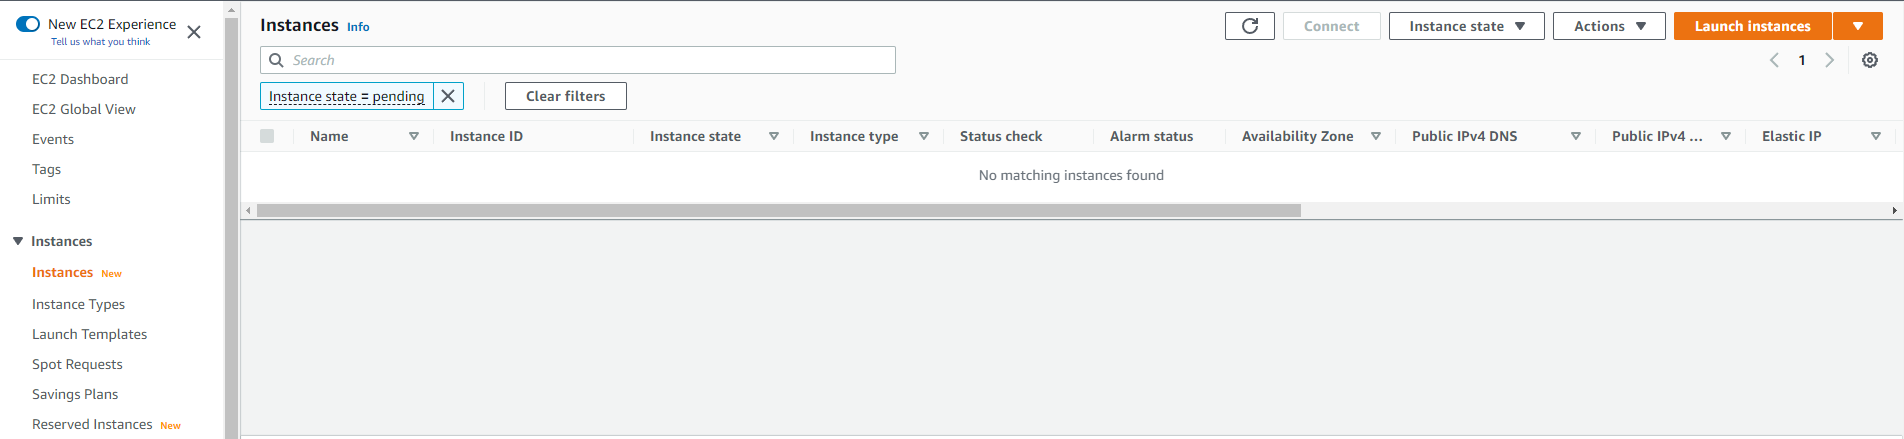Click the search magnifier icon
Image resolution: width=1904 pixels, height=439 pixels.
pos(277,60)
